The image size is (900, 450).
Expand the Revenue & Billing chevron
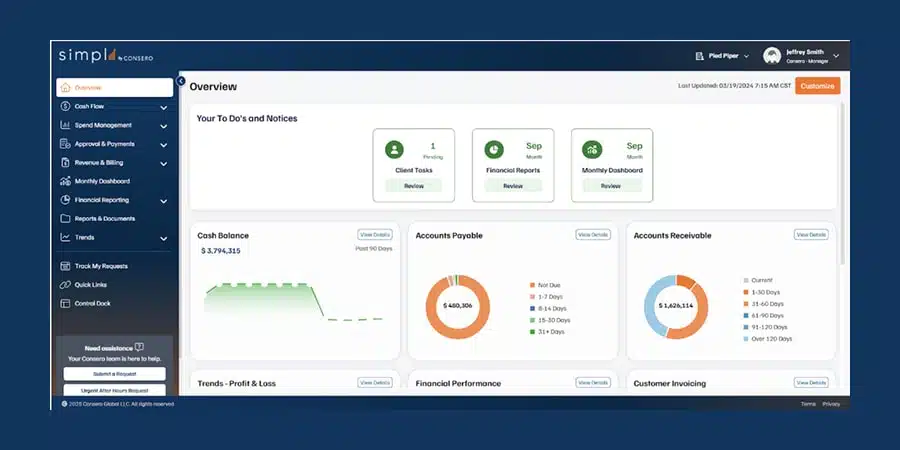coord(164,164)
